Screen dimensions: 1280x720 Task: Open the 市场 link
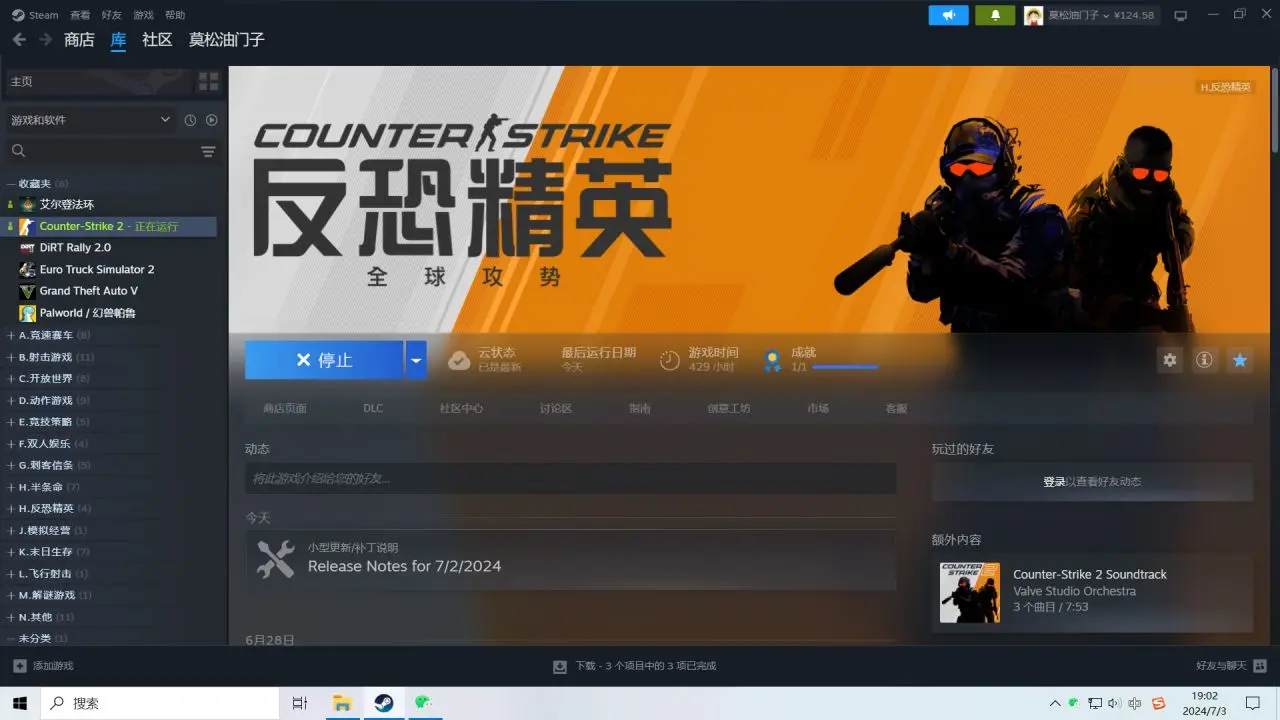pyautogui.click(x=818, y=408)
